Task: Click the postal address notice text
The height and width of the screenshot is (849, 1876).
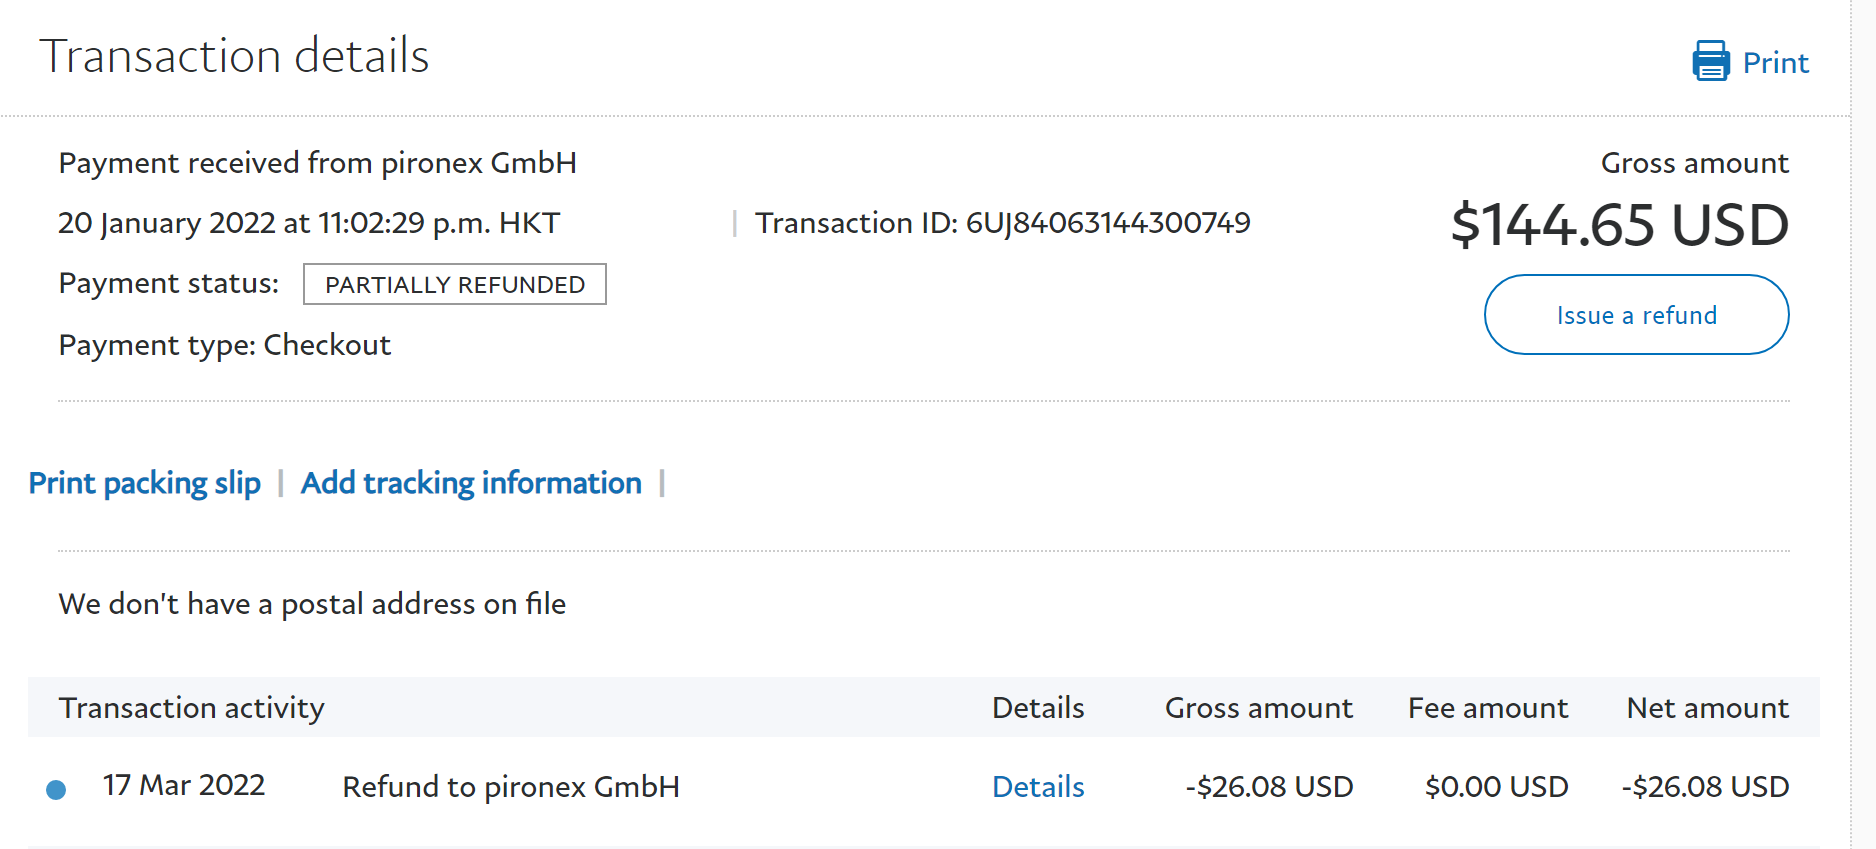Action: tap(312, 604)
